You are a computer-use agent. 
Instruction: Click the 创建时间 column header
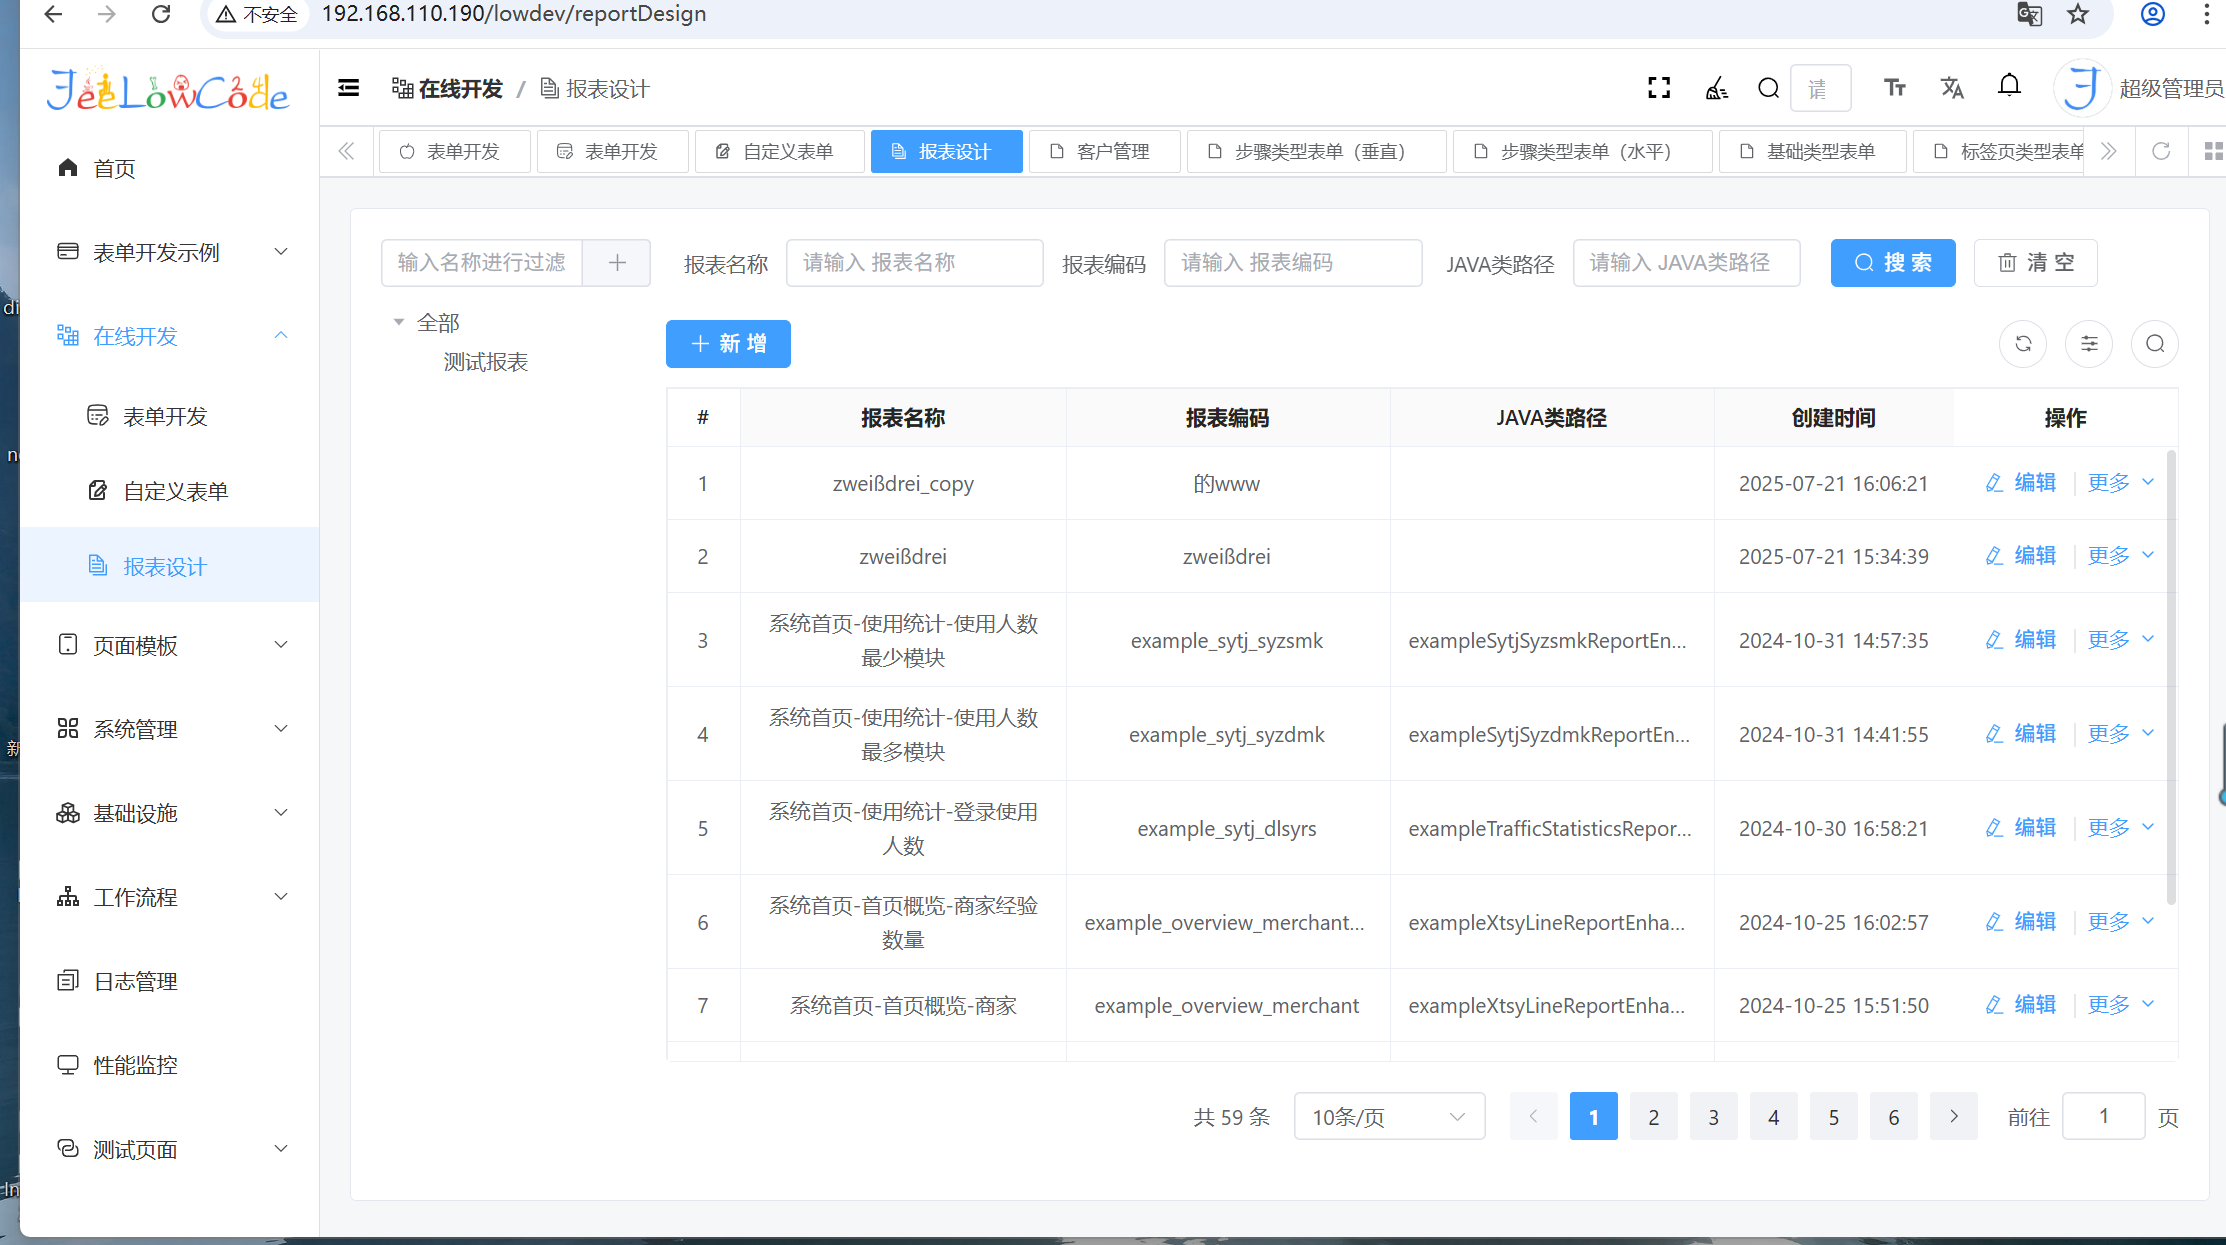click(1833, 418)
